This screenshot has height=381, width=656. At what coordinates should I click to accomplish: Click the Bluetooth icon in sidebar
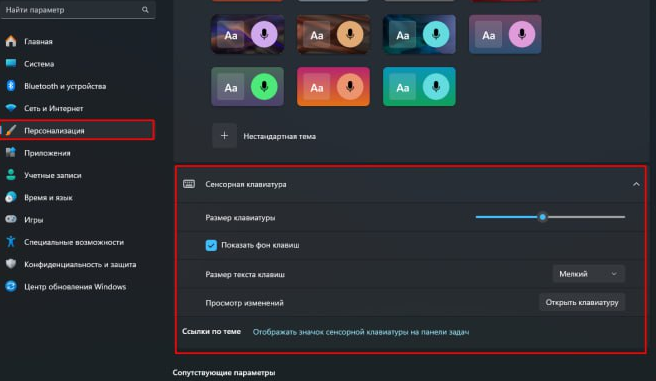(x=11, y=86)
